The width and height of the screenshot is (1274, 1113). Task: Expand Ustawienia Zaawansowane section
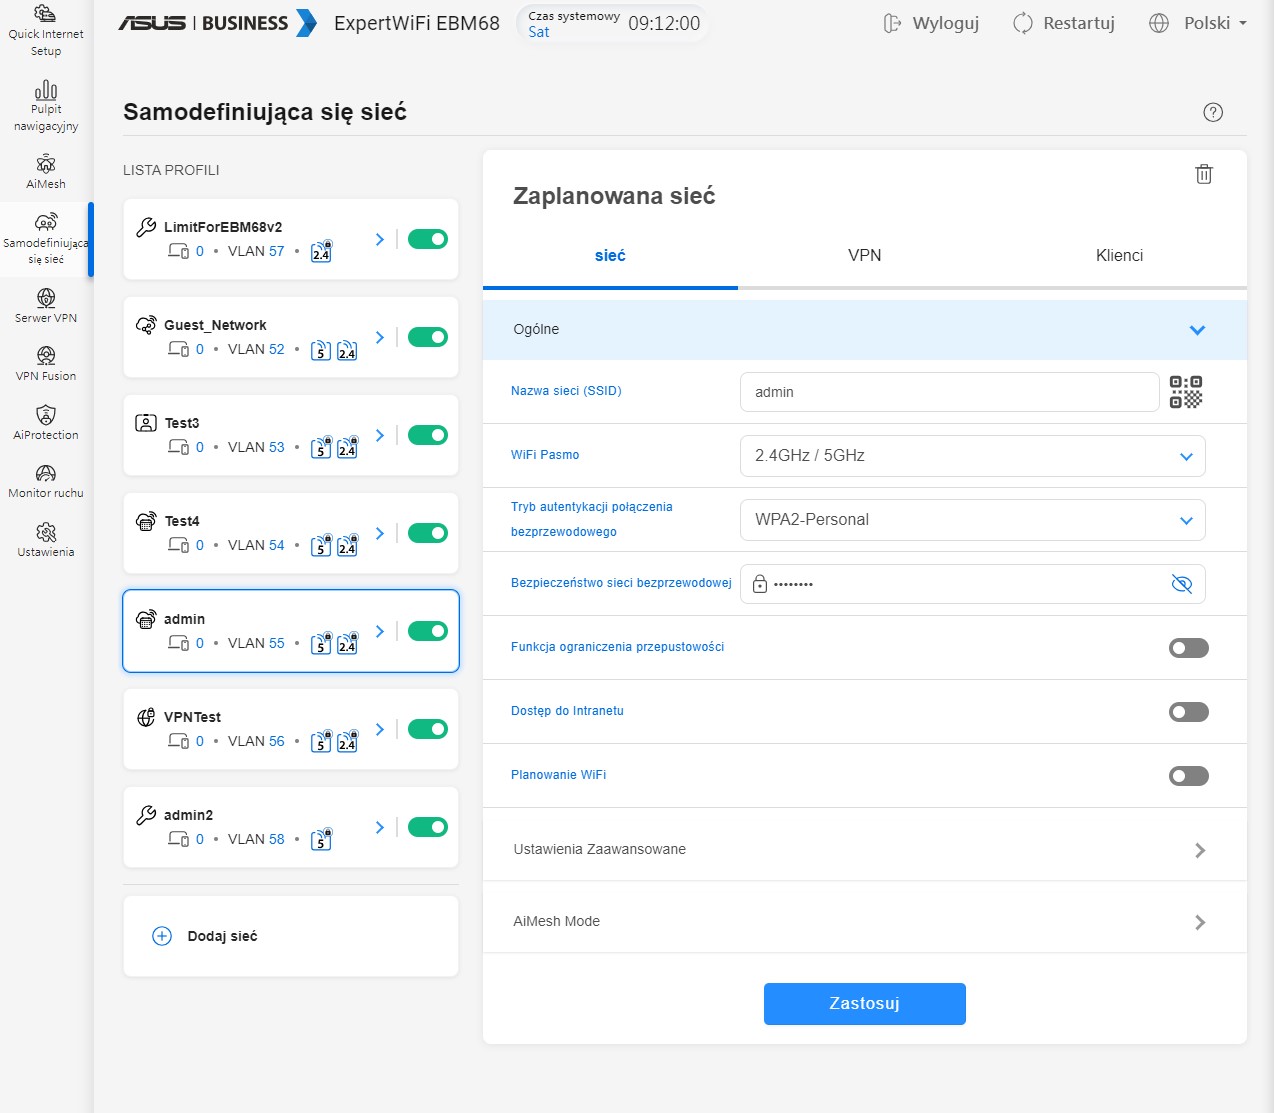pyautogui.click(x=864, y=849)
